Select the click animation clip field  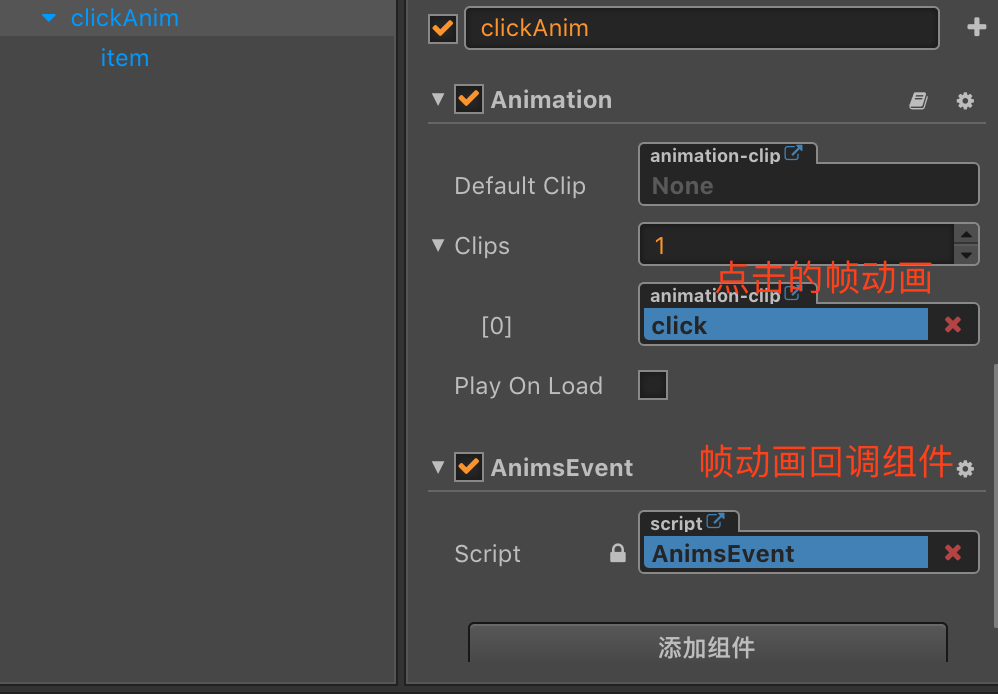click(x=785, y=325)
